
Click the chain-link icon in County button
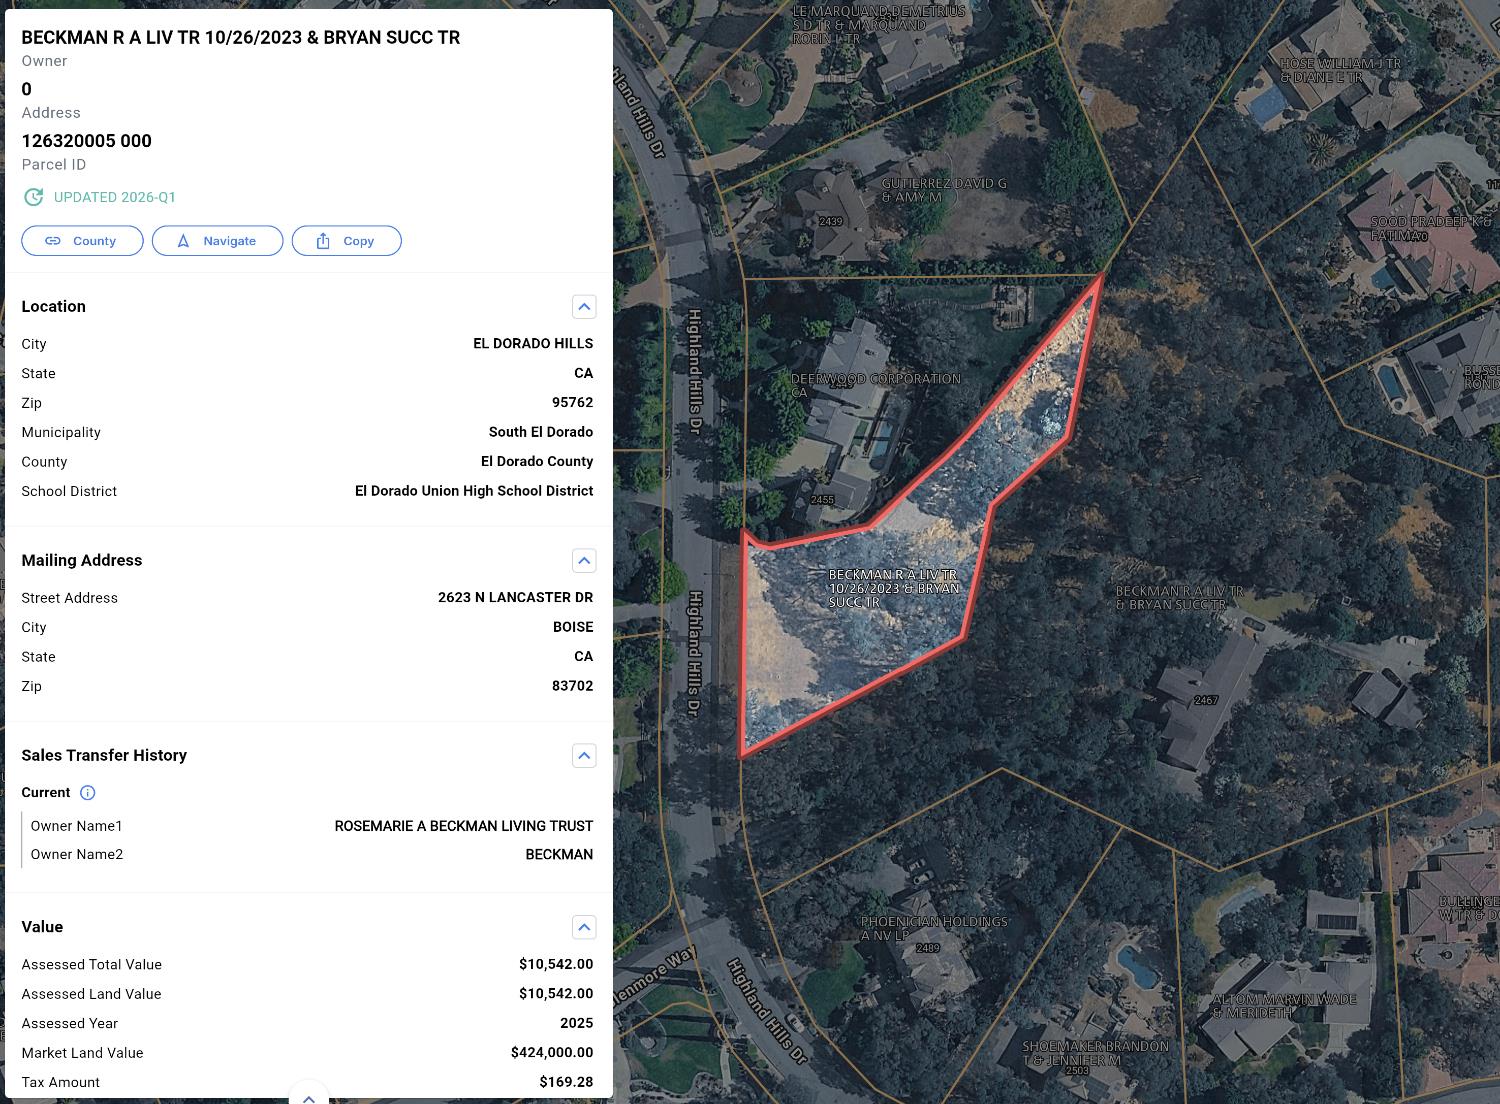(53, 241)
